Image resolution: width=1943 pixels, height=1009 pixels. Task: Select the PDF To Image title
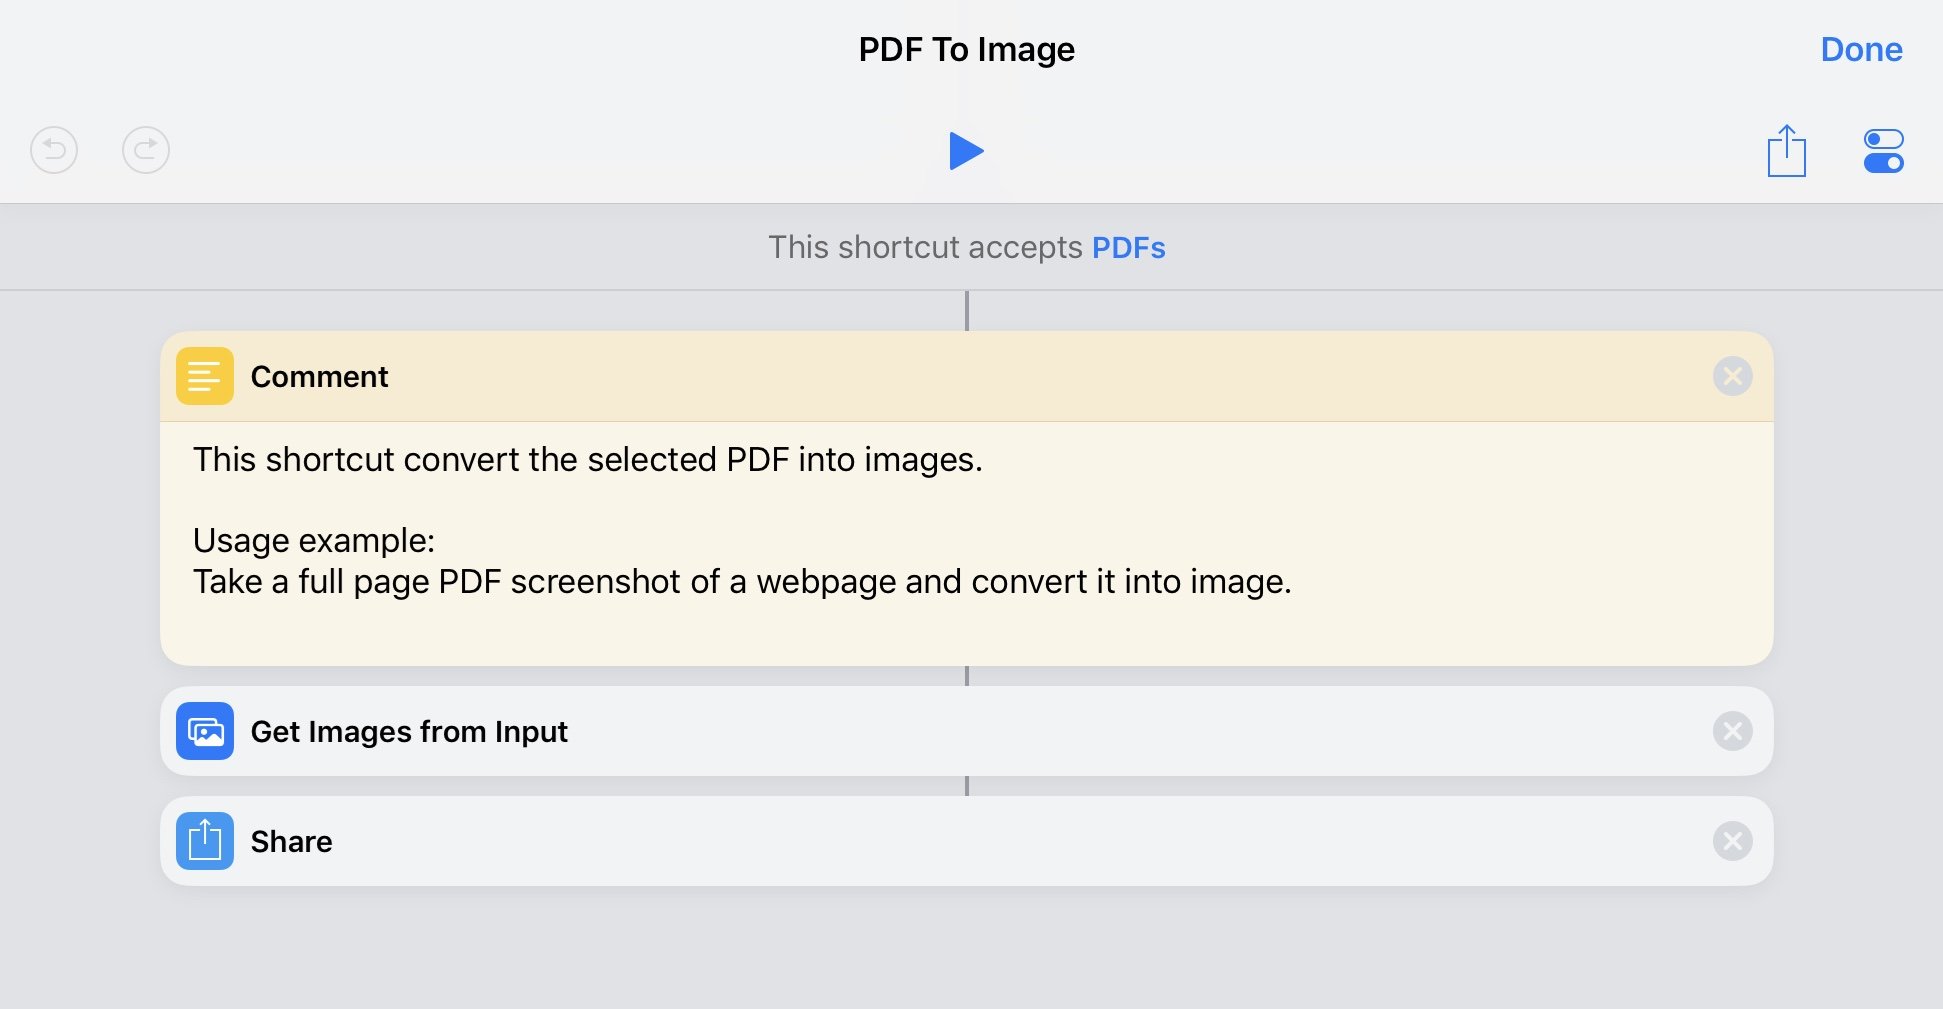pos(966,49)
